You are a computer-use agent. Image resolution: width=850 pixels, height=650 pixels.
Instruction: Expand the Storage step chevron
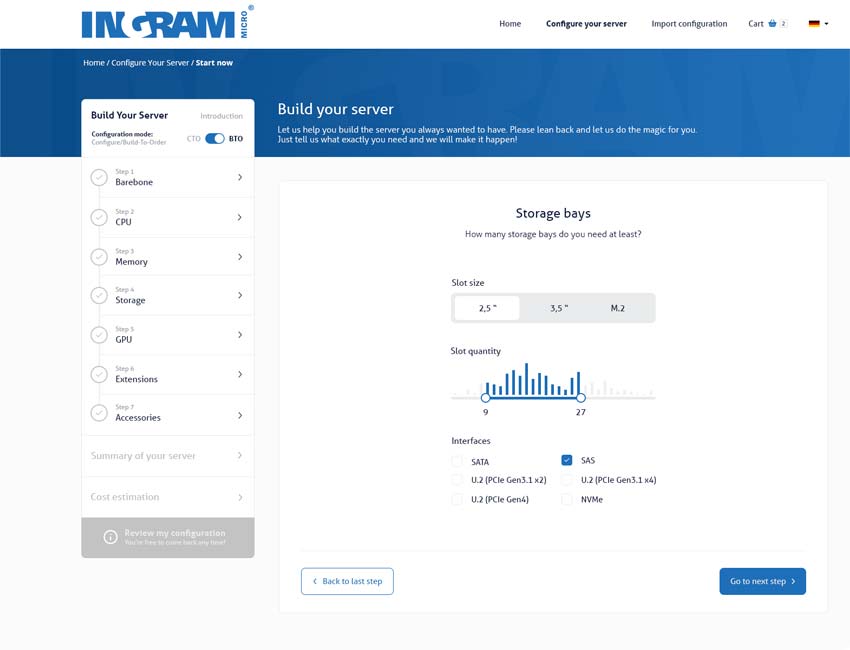click(x=240, y=296)
